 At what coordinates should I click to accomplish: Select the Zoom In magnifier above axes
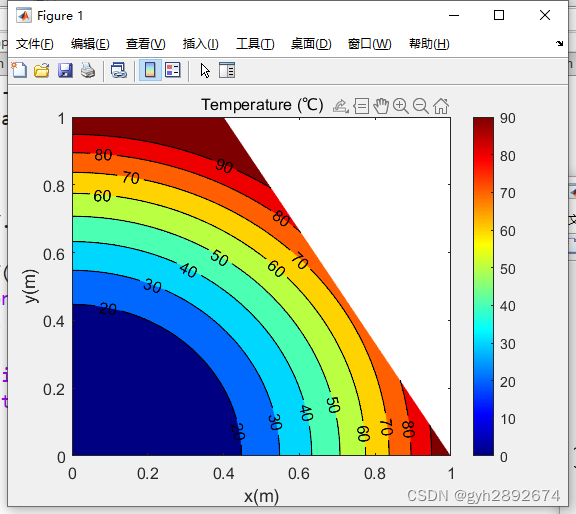pyautogui.click(x=401, y=106)
